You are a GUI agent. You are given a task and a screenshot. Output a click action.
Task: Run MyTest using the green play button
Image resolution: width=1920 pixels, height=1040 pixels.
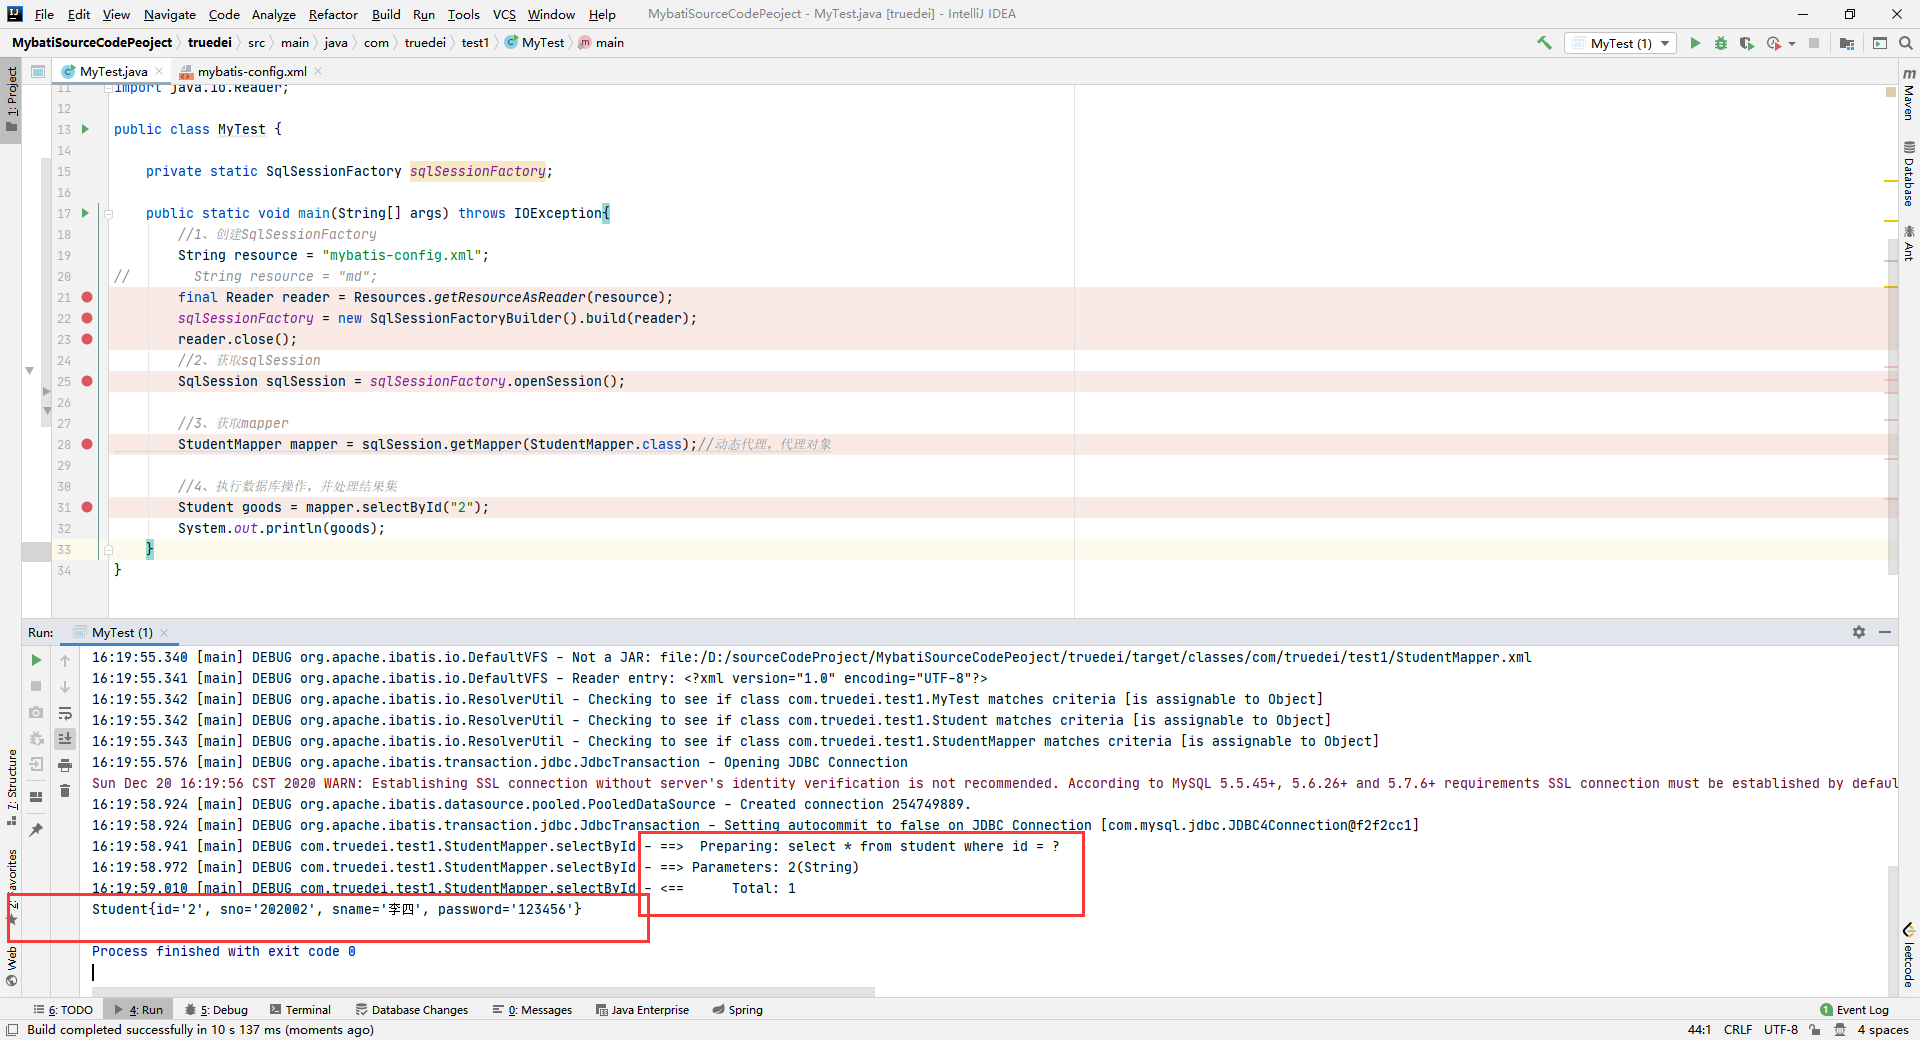coord(1695,43)
